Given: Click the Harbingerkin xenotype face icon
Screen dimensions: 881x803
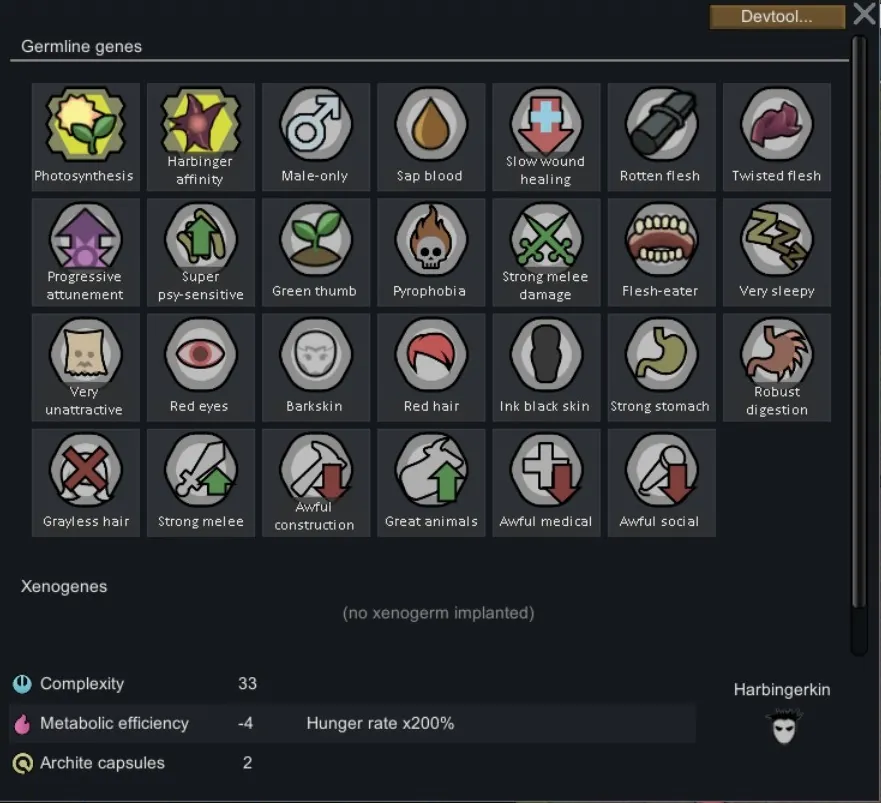Looking at the screenshot, I should 783,727.
